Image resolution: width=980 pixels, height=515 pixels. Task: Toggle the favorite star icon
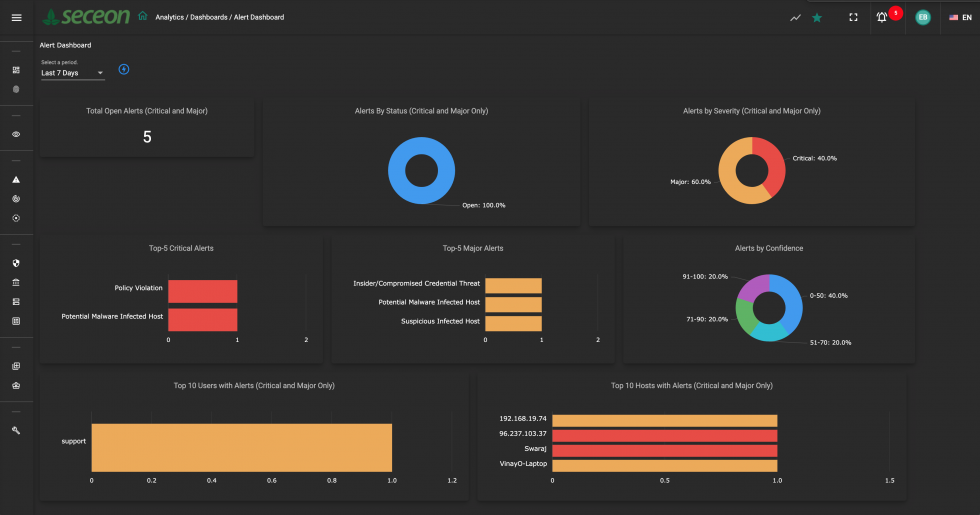(x=817, y=17)
